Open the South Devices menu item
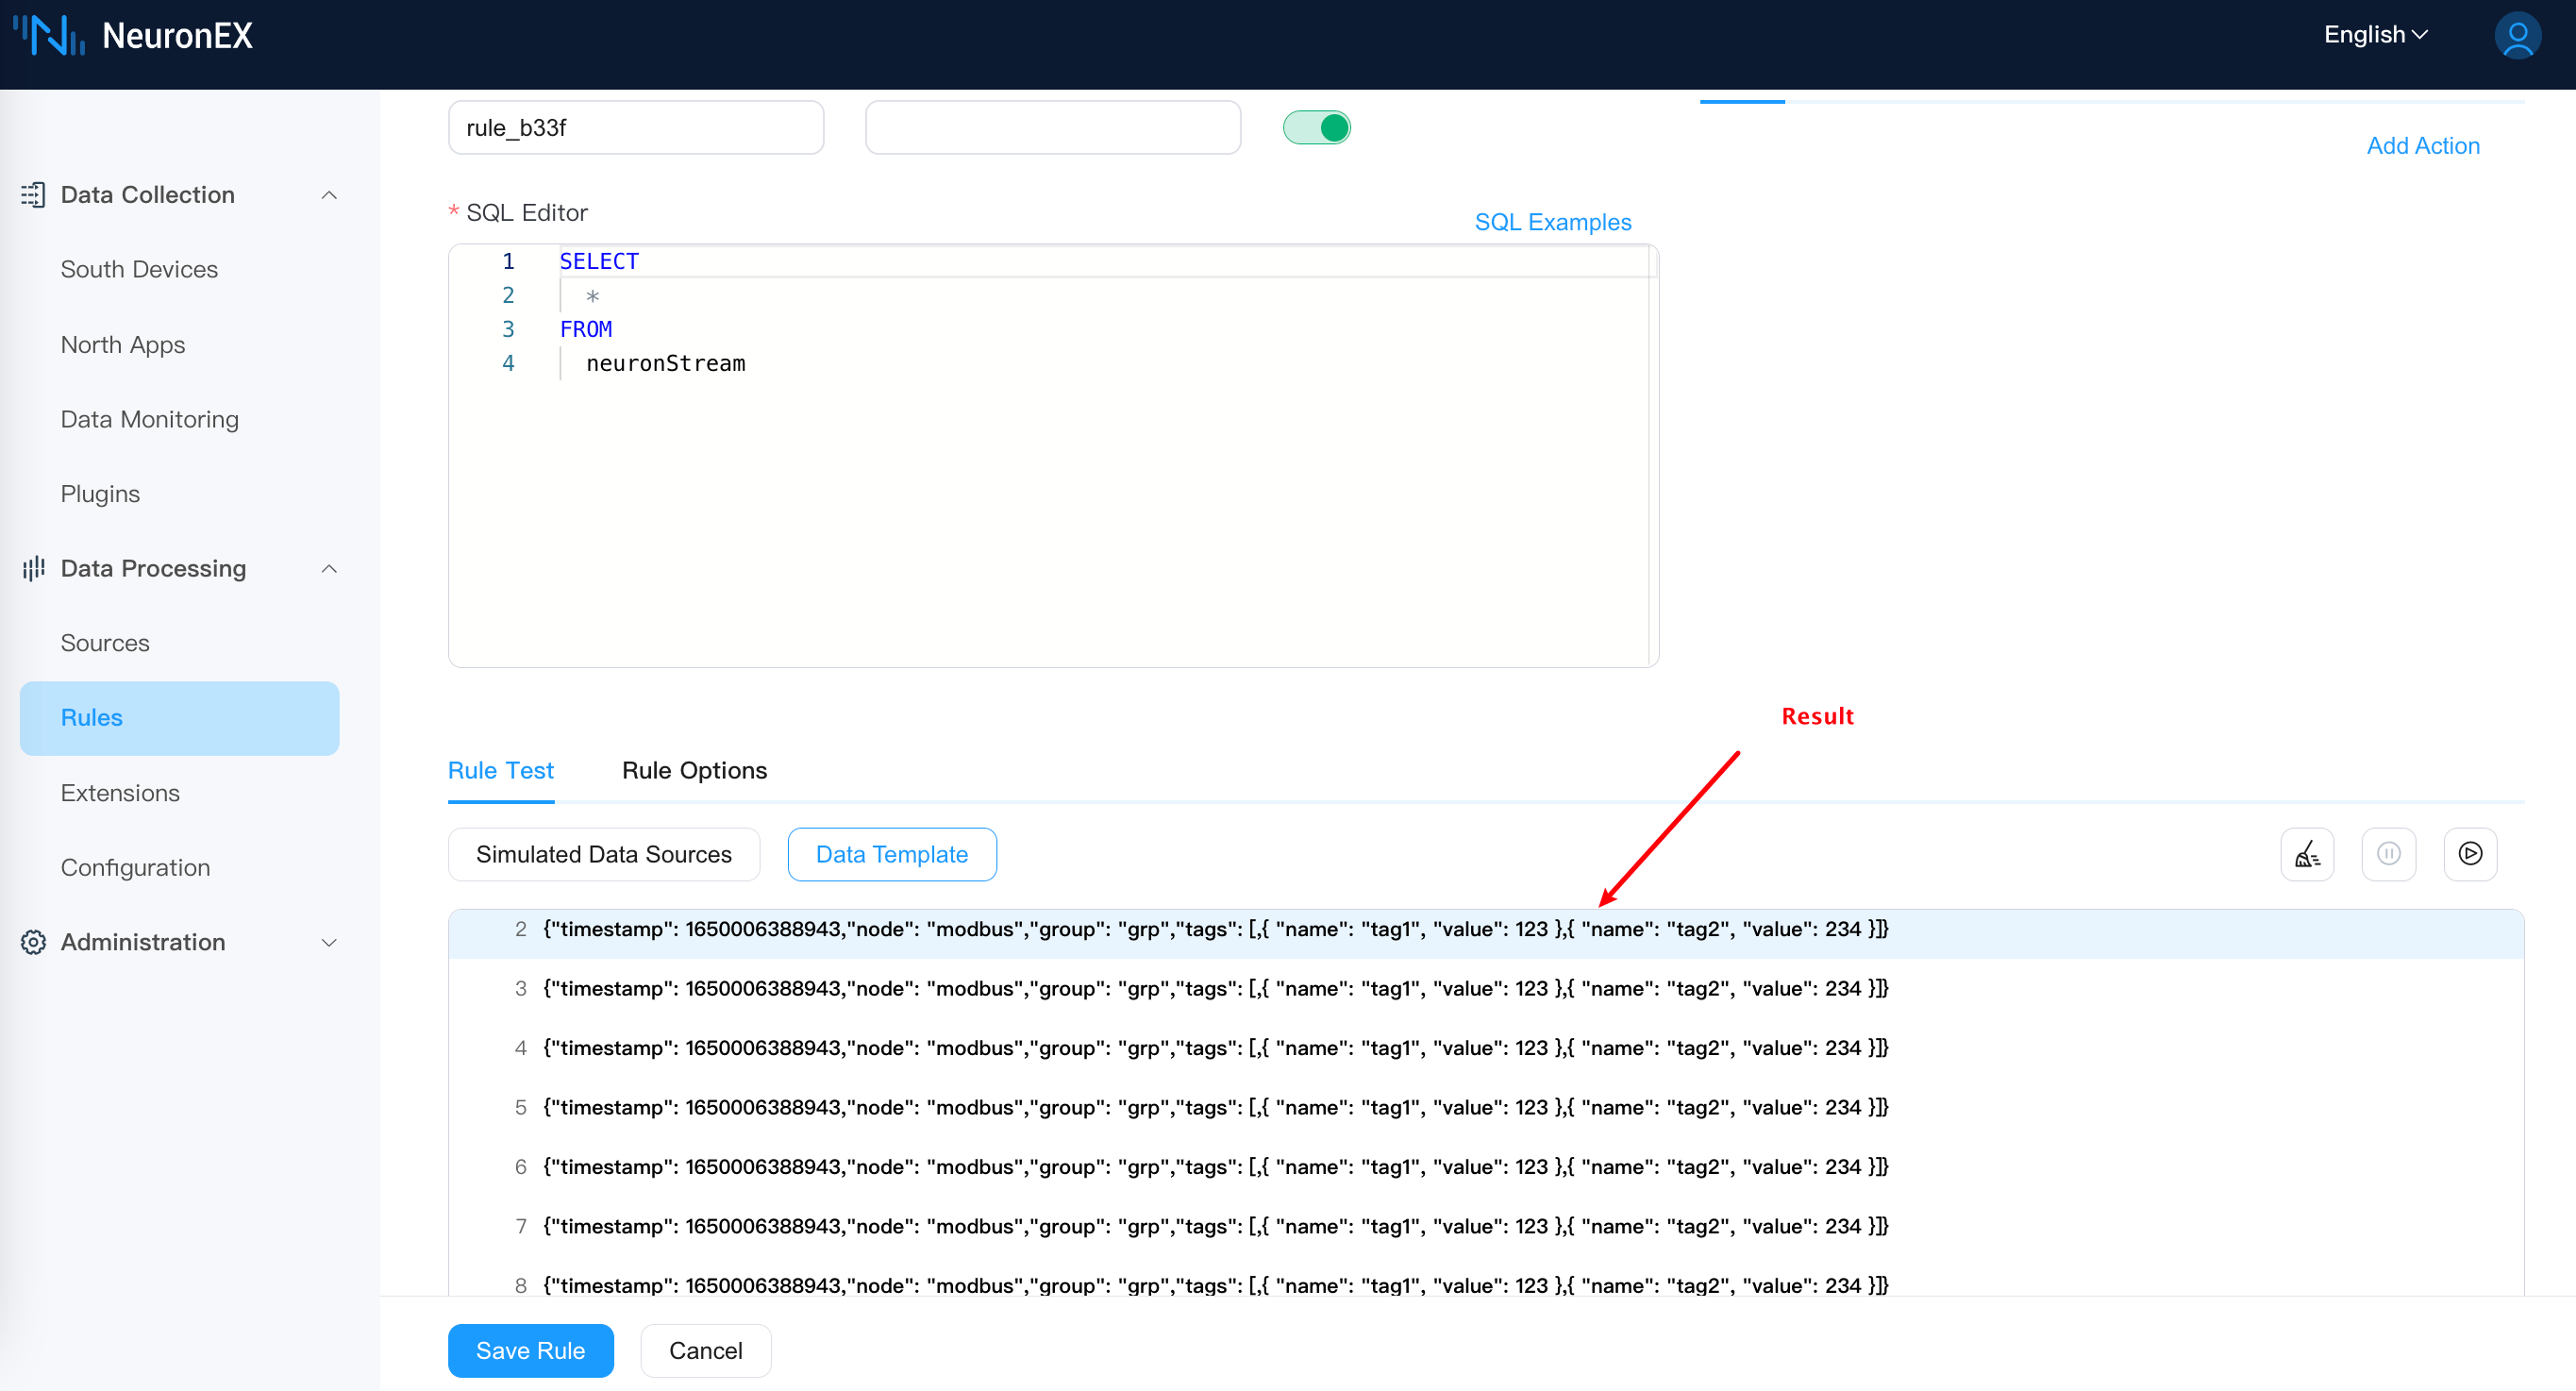 (139, 269)
